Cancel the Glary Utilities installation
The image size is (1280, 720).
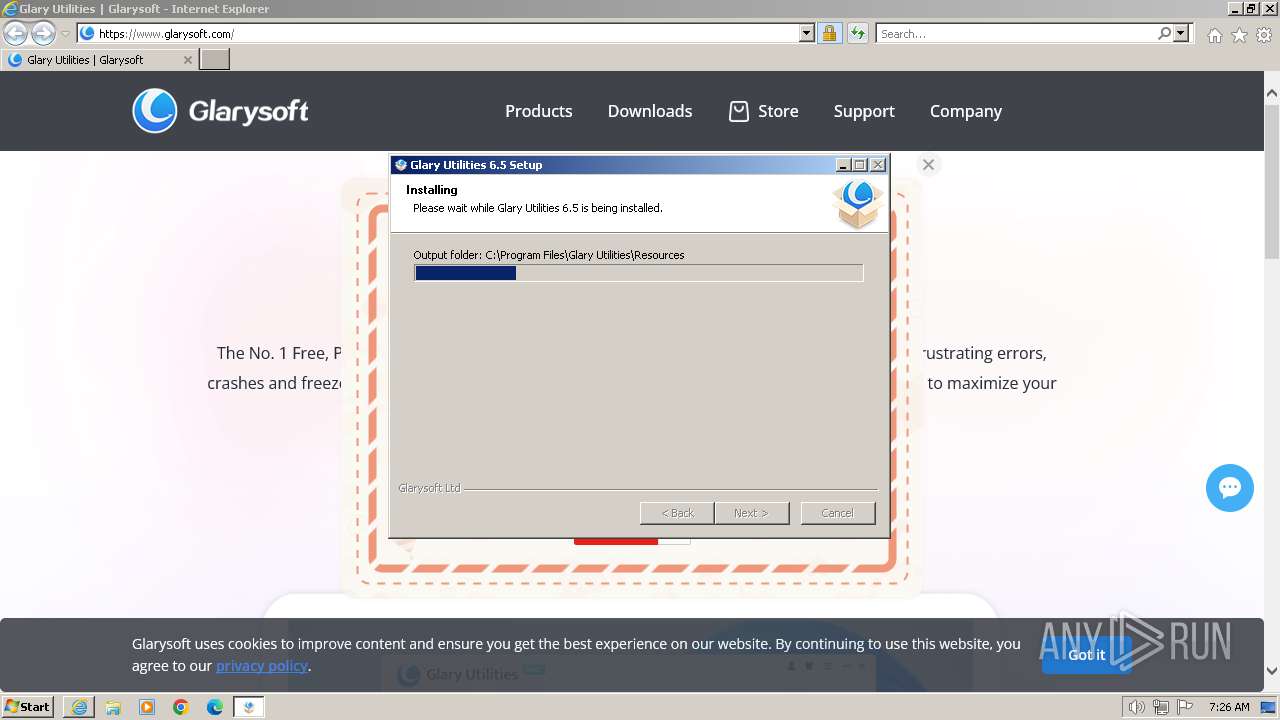(837, 513)
